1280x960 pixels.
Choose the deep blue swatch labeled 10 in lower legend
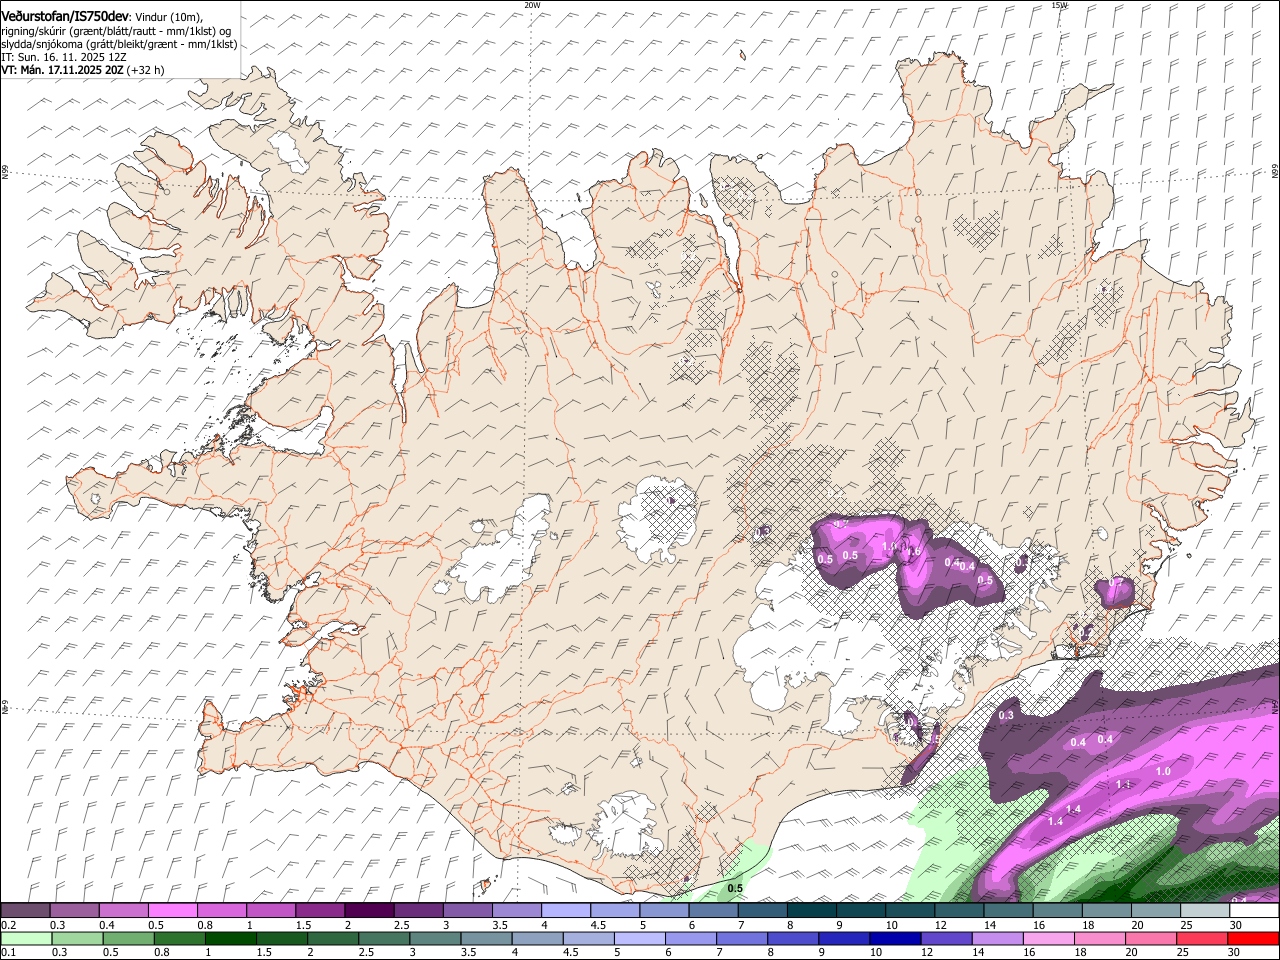click(895, 938)
